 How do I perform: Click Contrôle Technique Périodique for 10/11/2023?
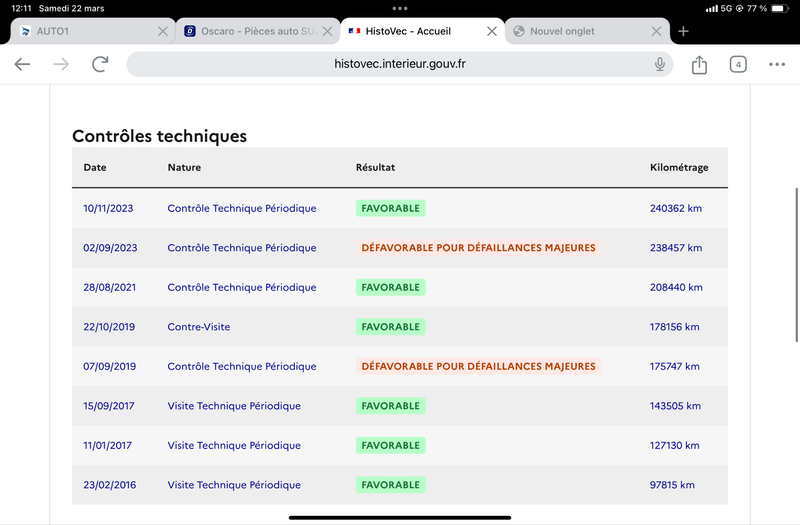click(242, 208)
